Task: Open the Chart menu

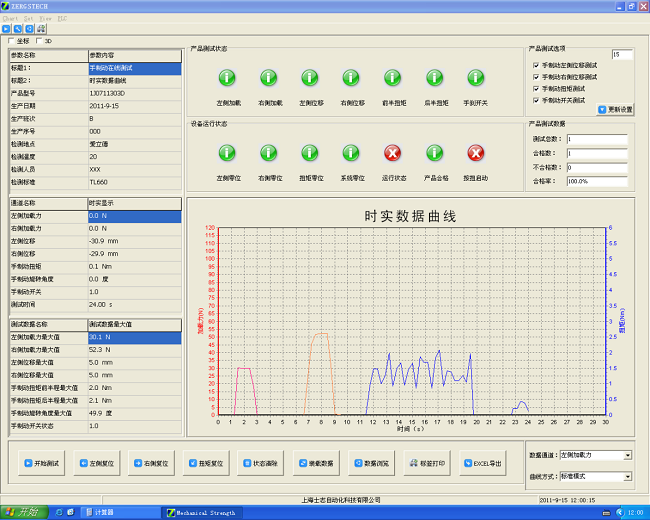Action: [x=10, y=19]
